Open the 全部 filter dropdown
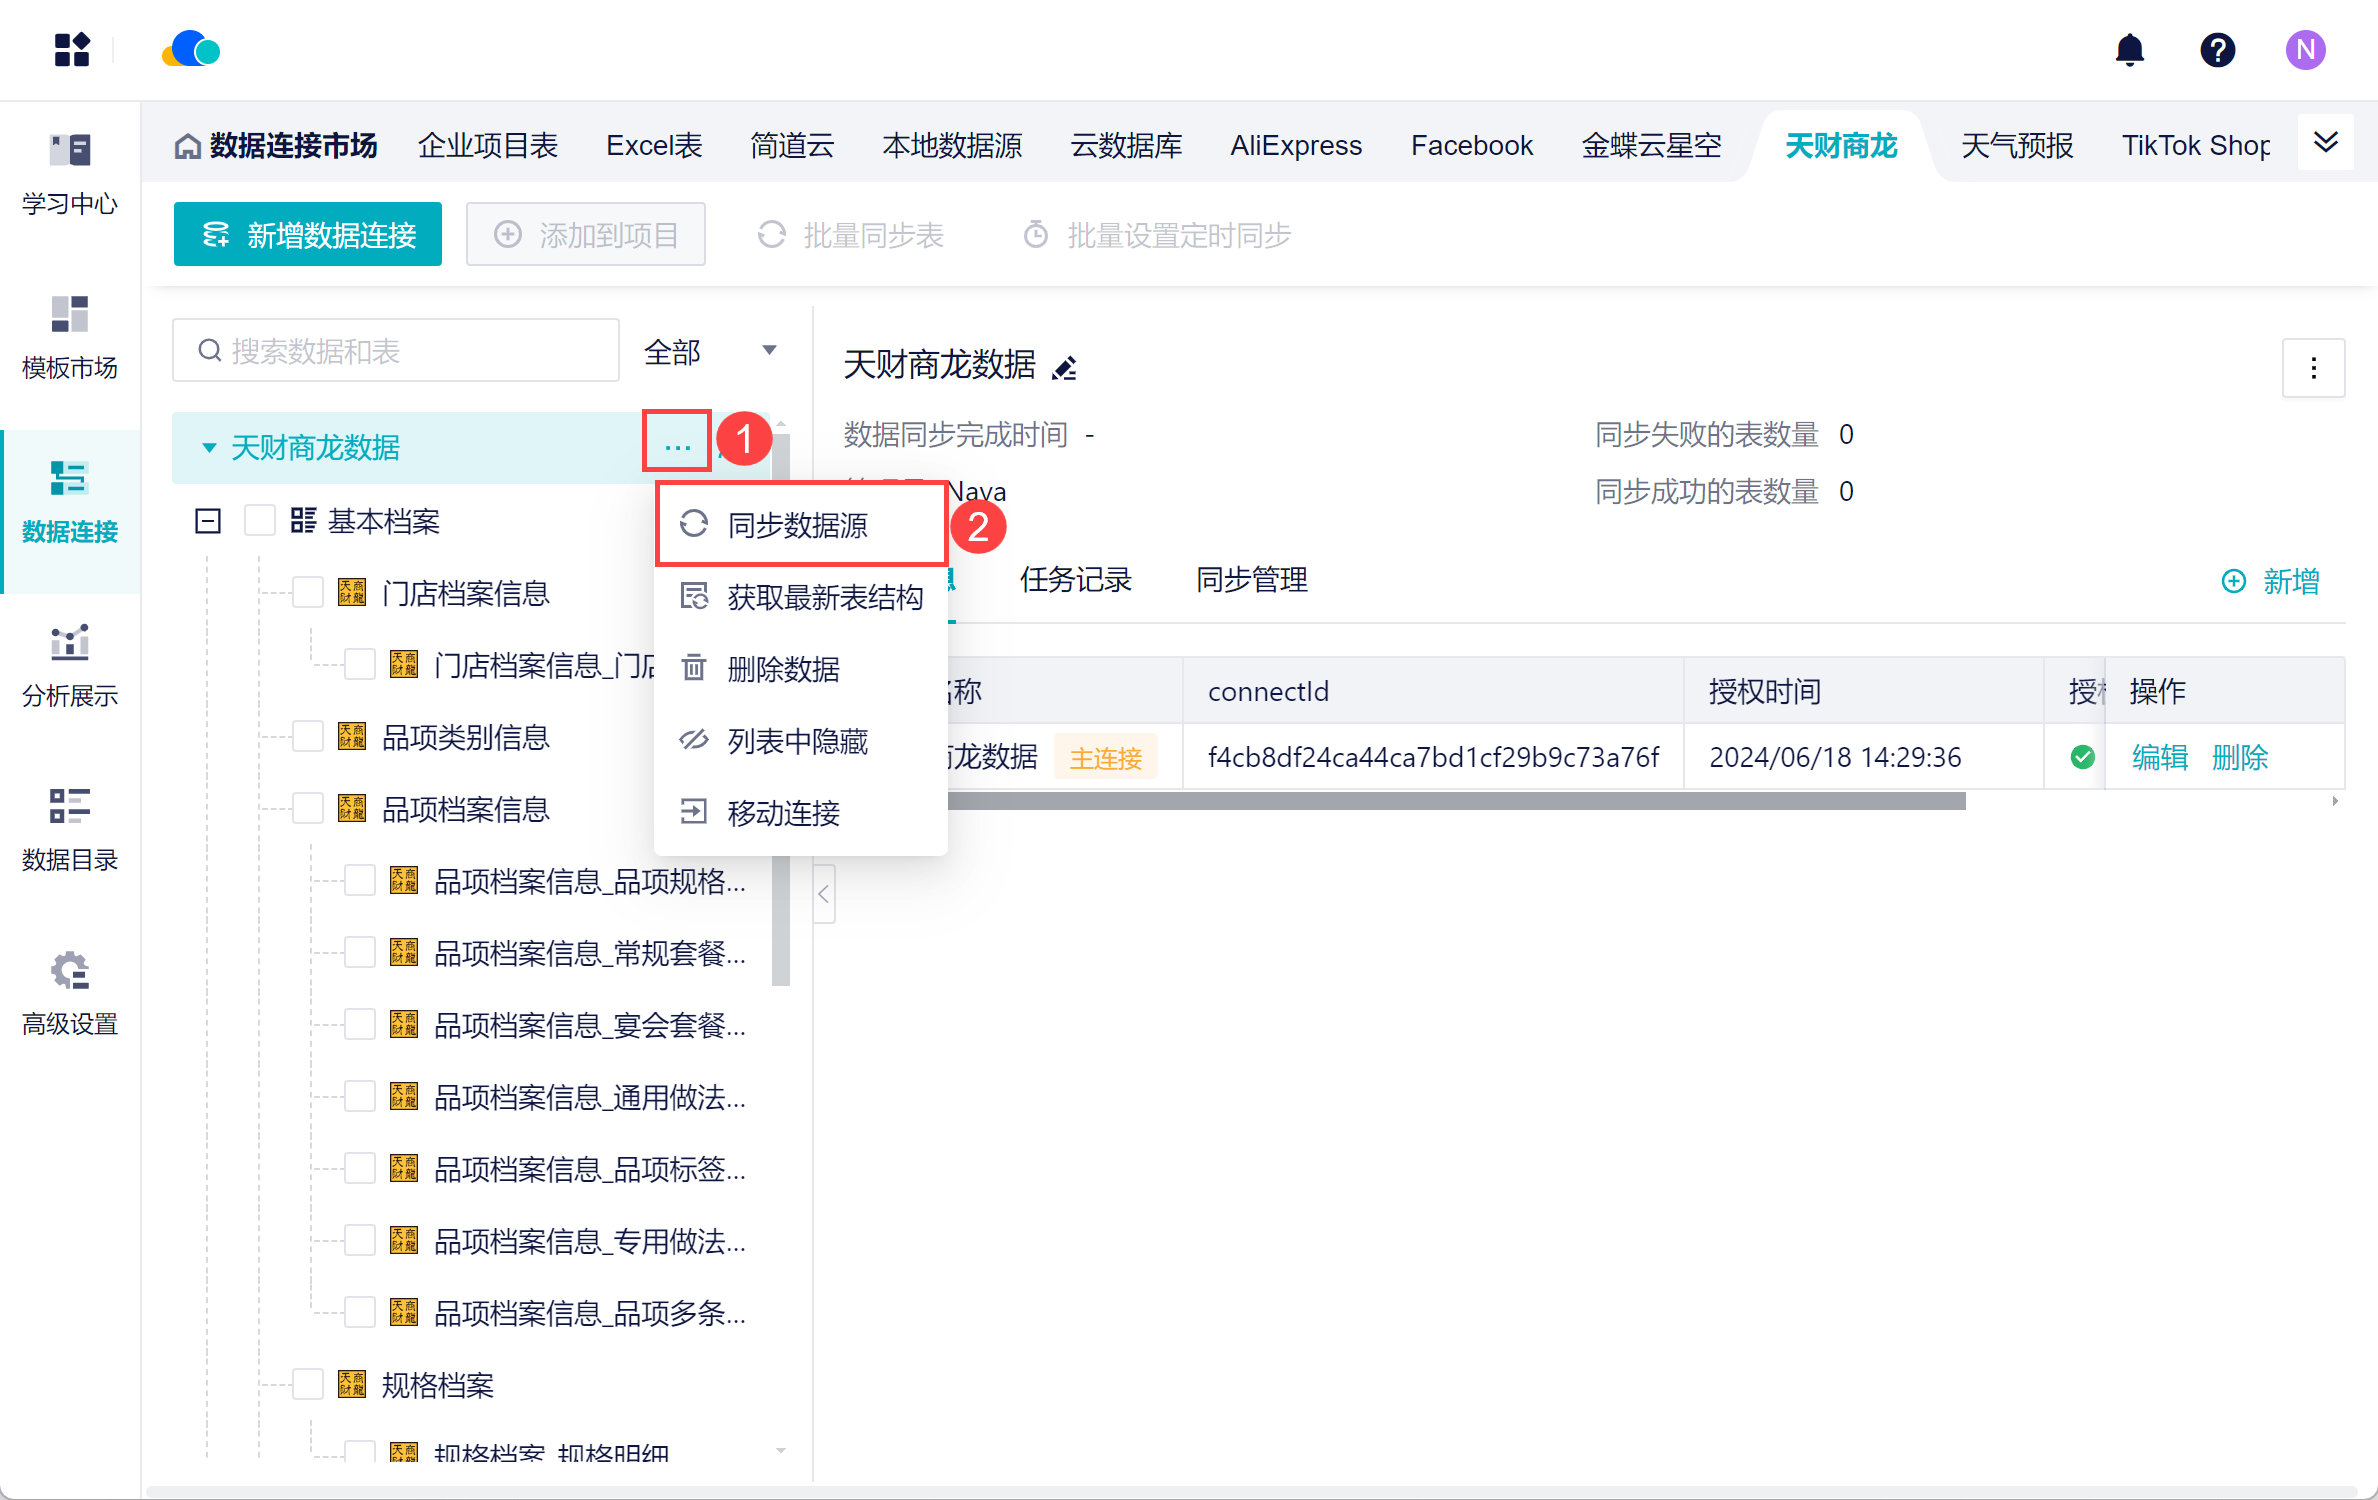2378x1500 pixels. (710, 351)
